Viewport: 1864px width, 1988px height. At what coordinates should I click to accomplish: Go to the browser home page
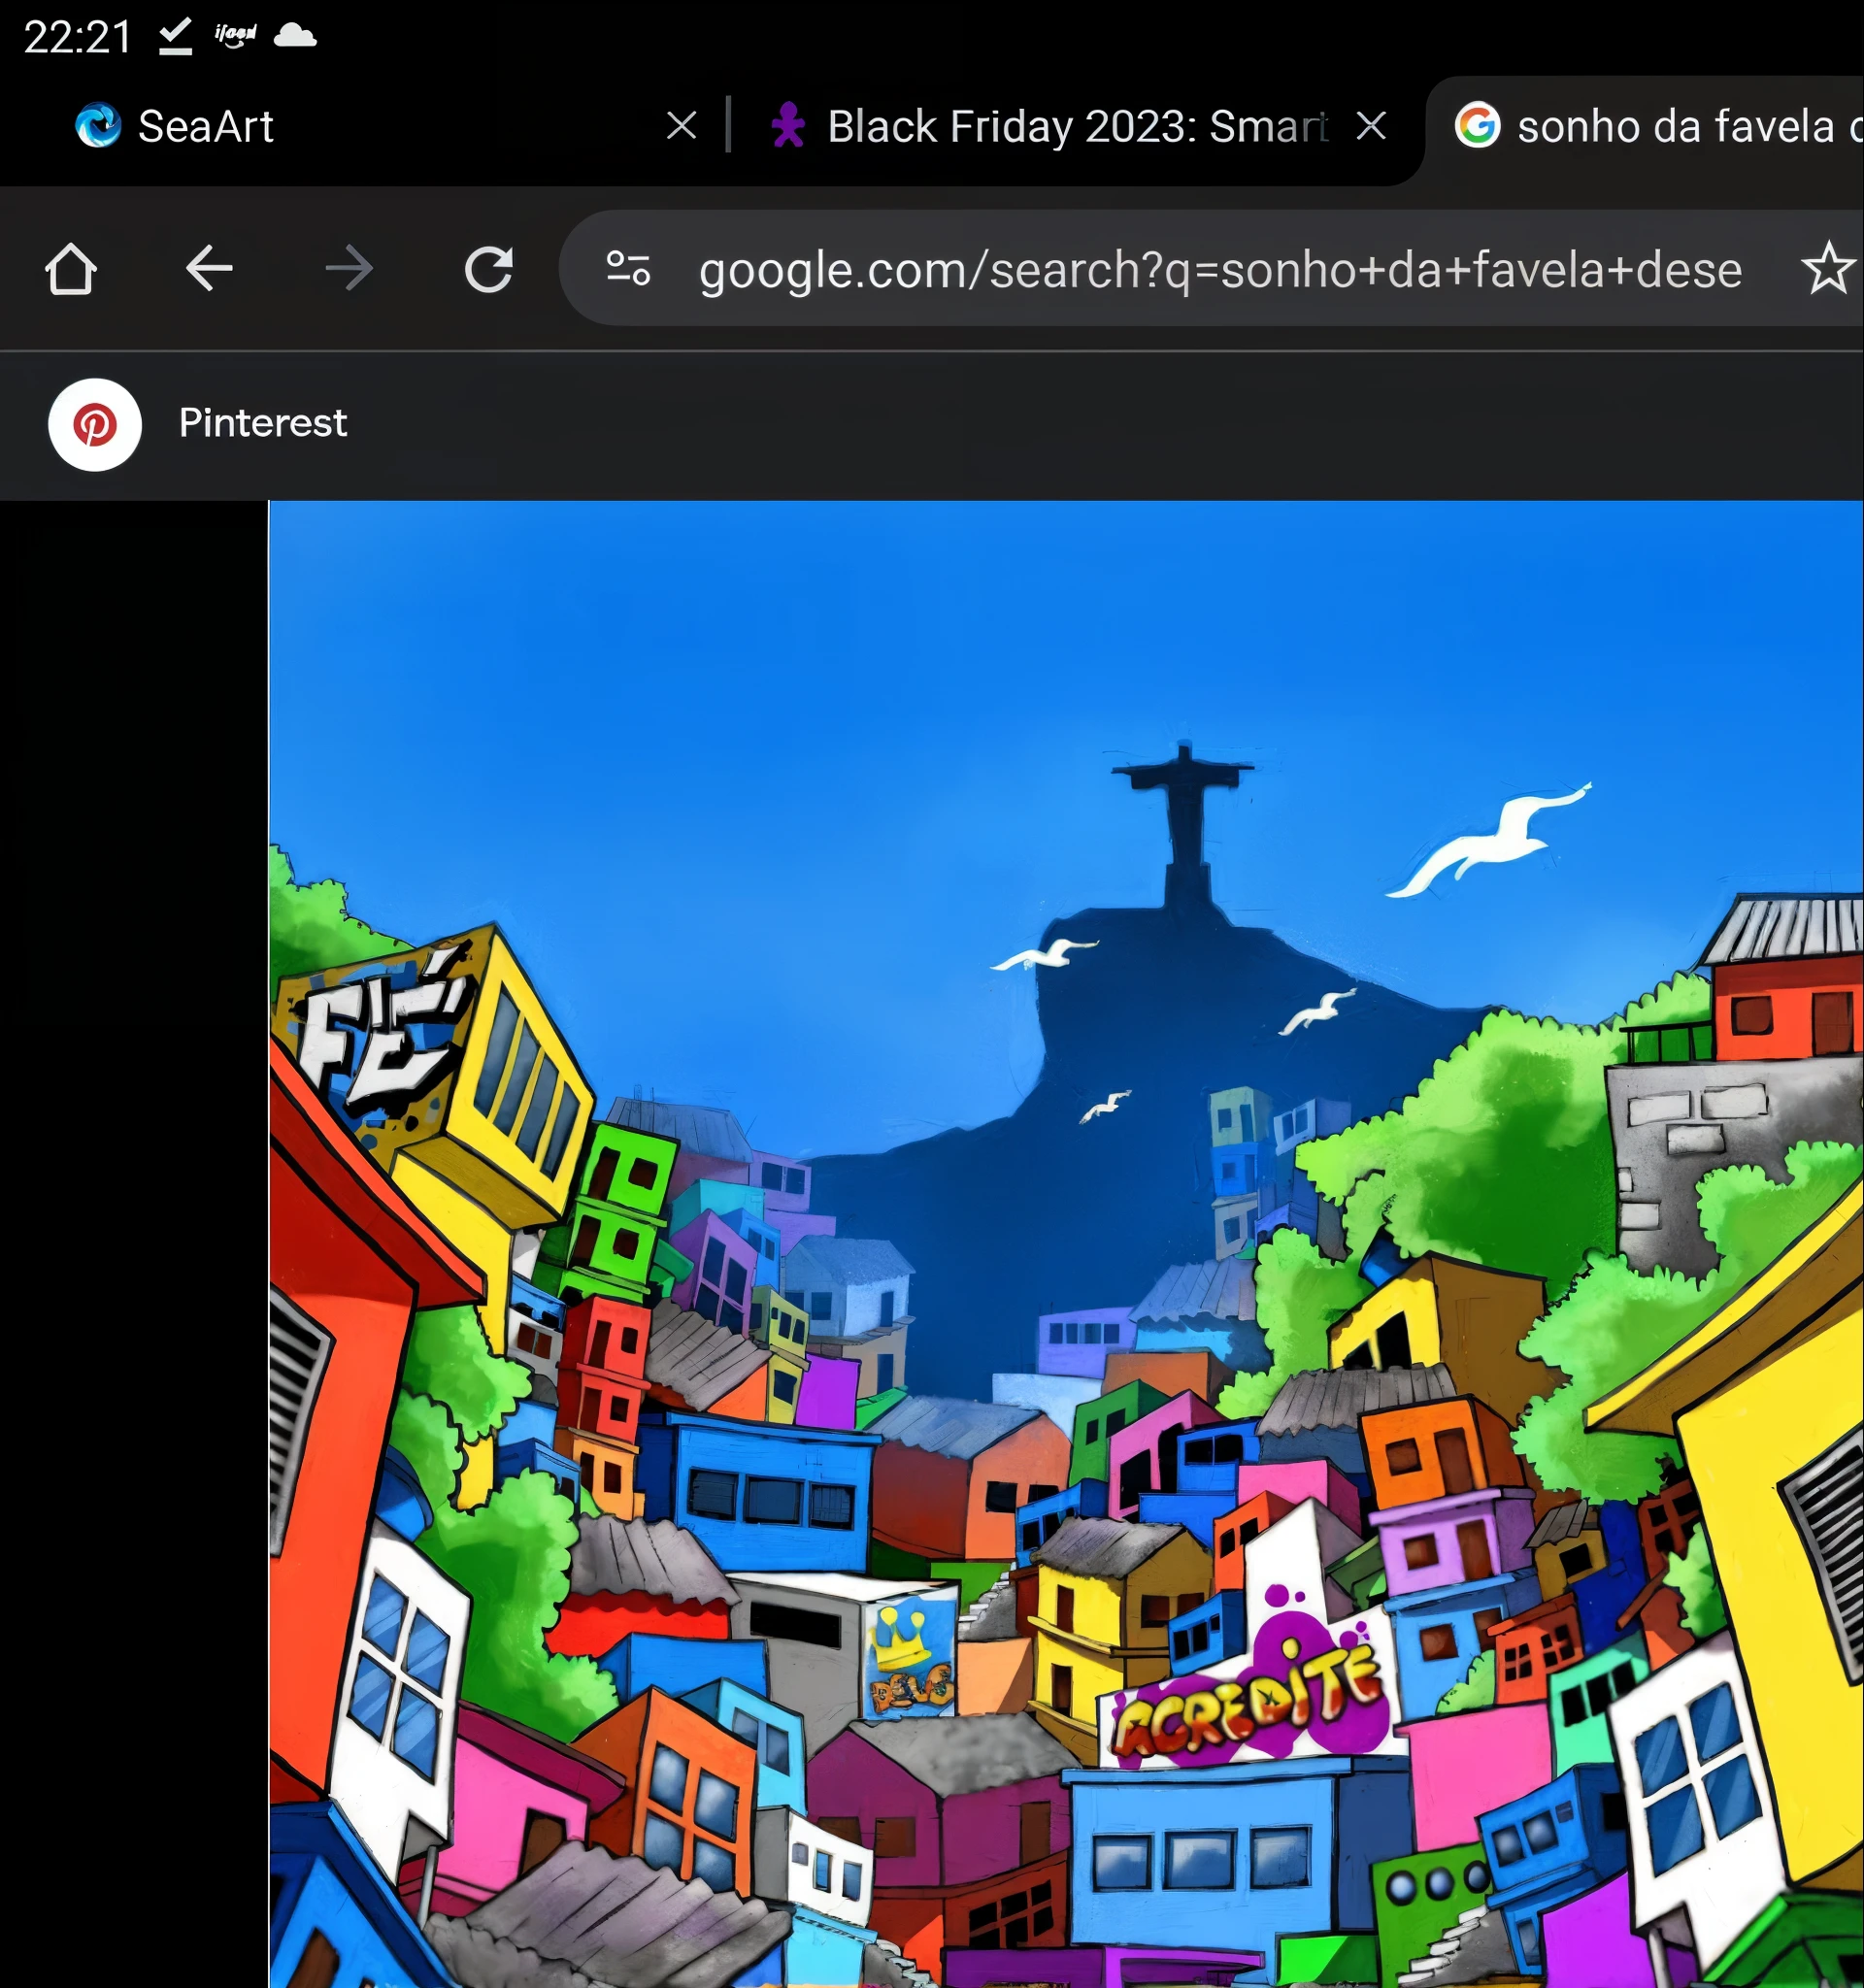click(71, 269)
